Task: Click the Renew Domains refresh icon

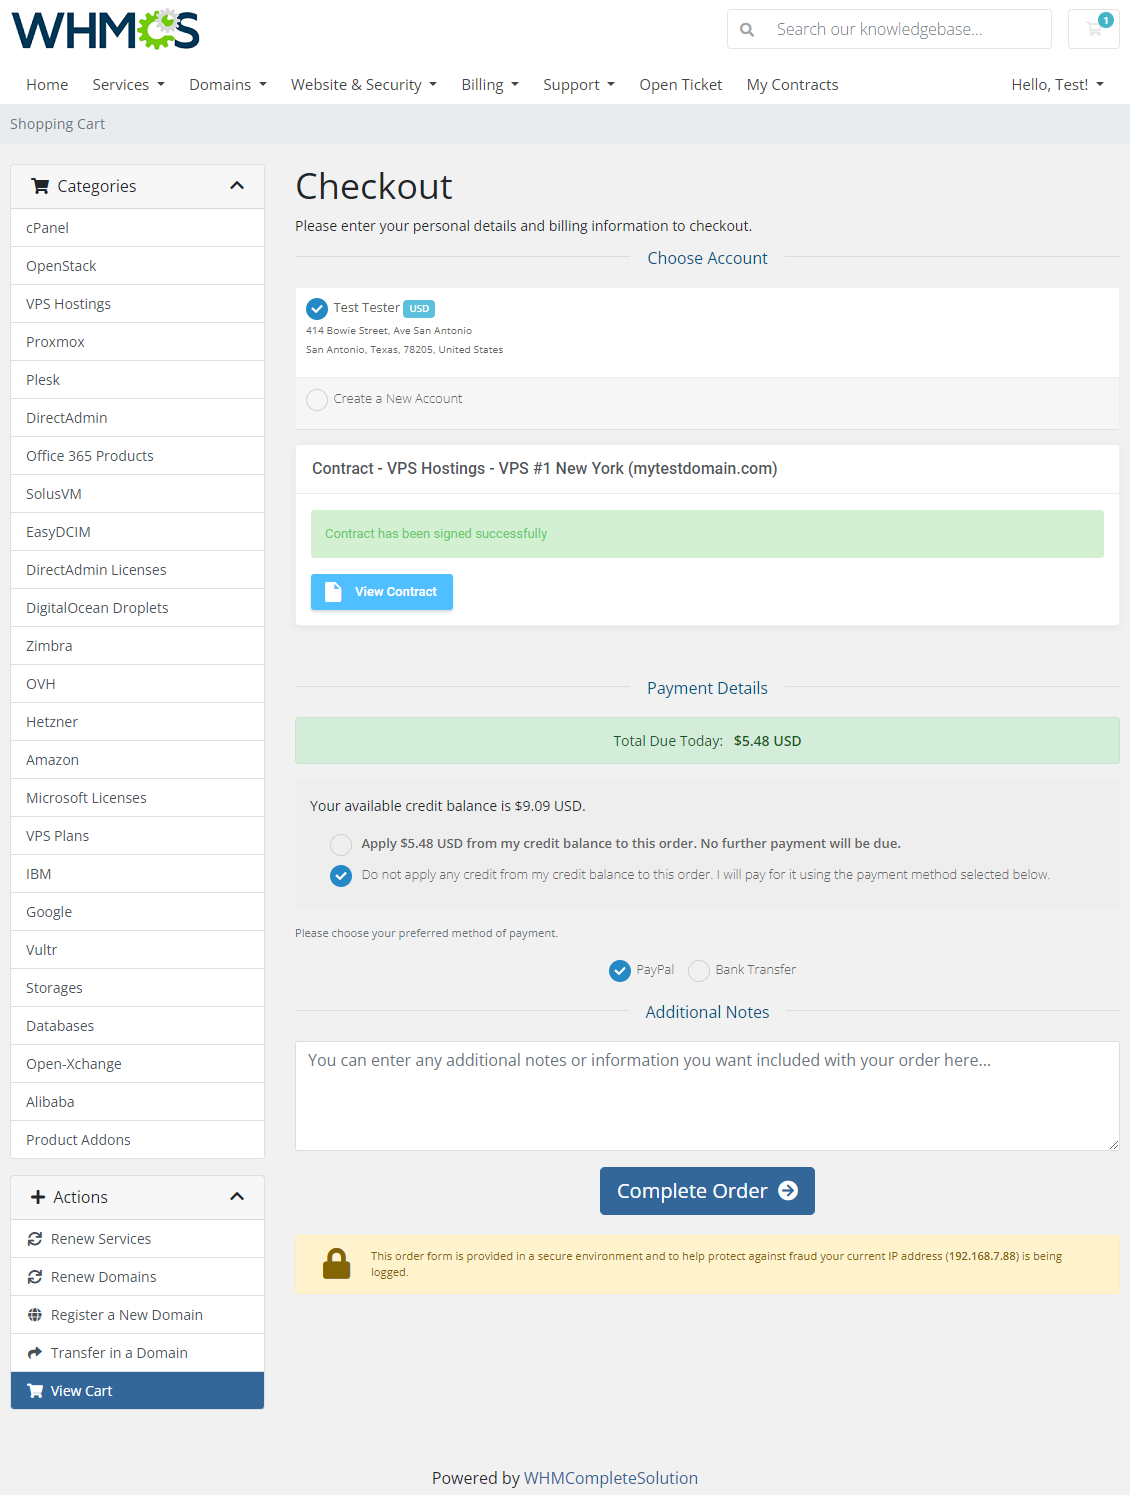Action: point(34,1276)
